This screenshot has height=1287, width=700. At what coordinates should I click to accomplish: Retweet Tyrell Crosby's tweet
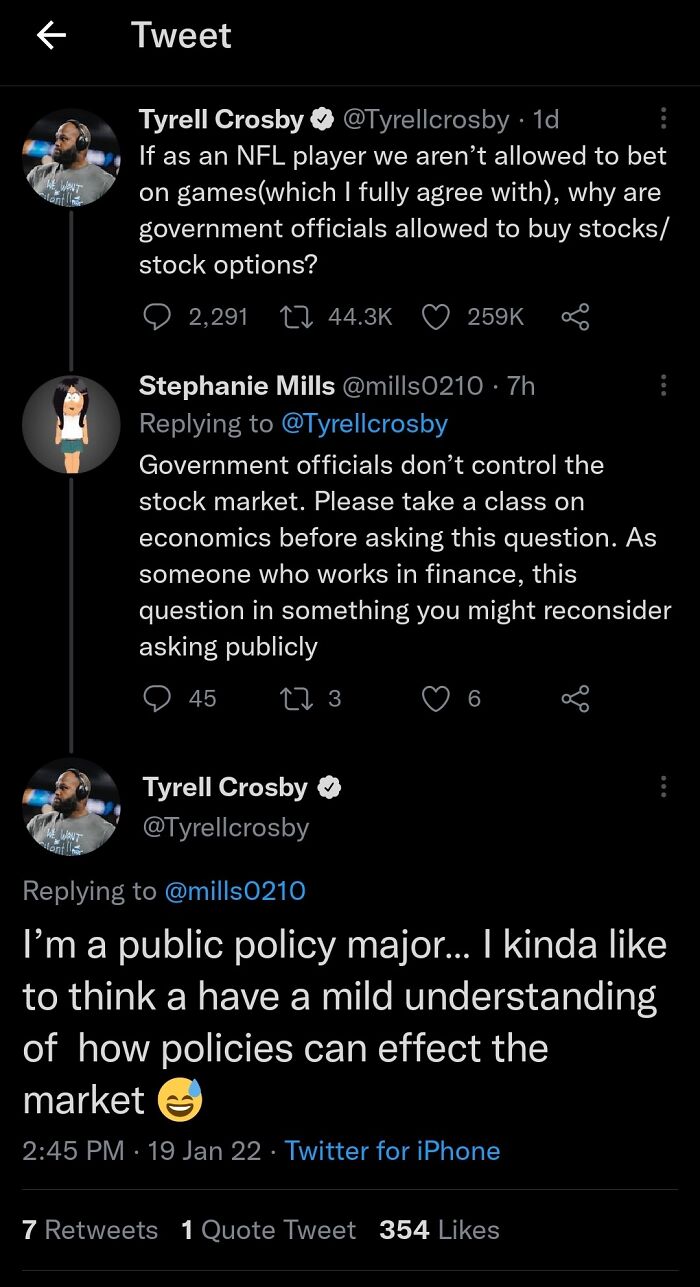click(x=295, y=316)
